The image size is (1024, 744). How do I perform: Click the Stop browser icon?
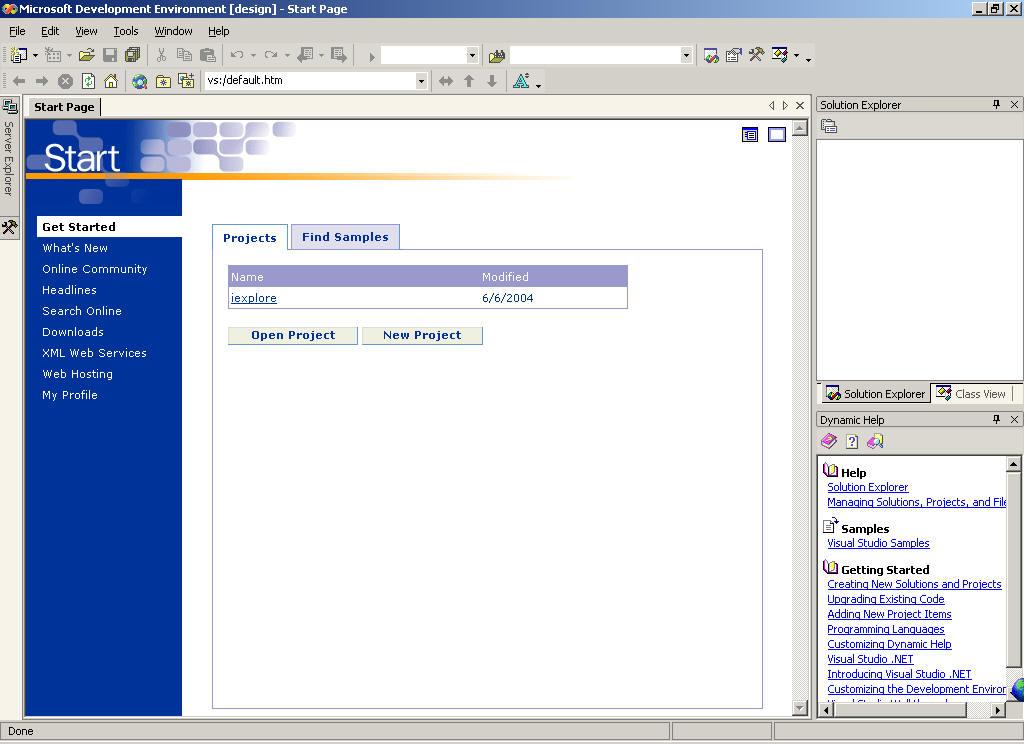coord(65,81)
